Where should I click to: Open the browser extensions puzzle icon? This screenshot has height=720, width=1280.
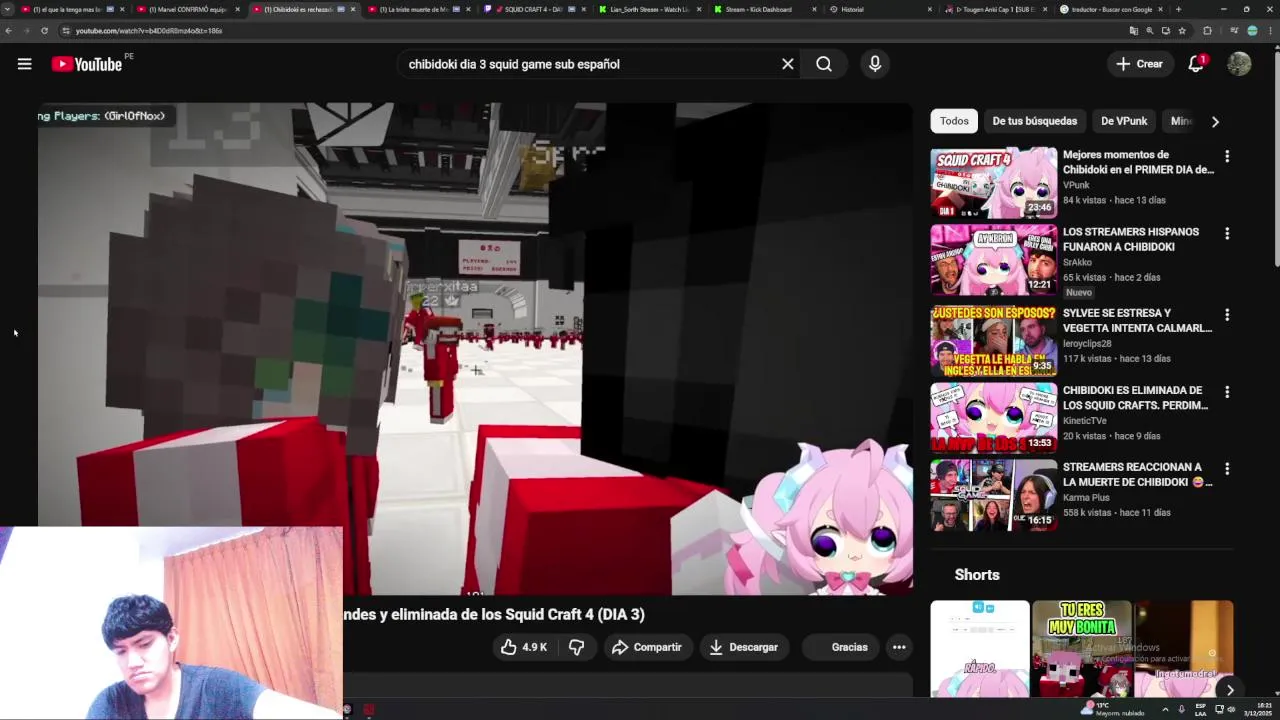[1207, 31]
